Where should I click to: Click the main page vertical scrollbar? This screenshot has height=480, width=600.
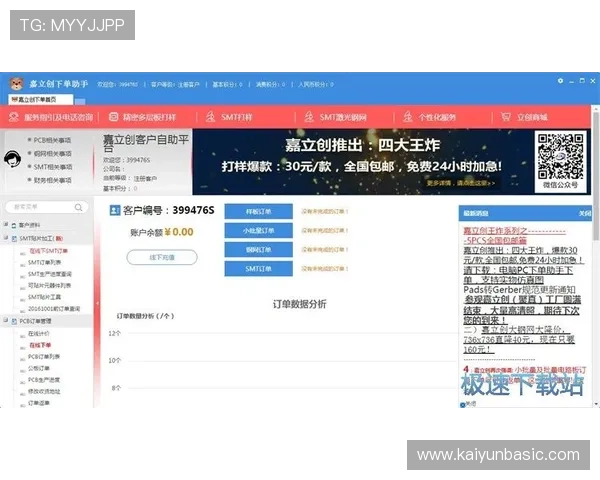coord(596,176)
